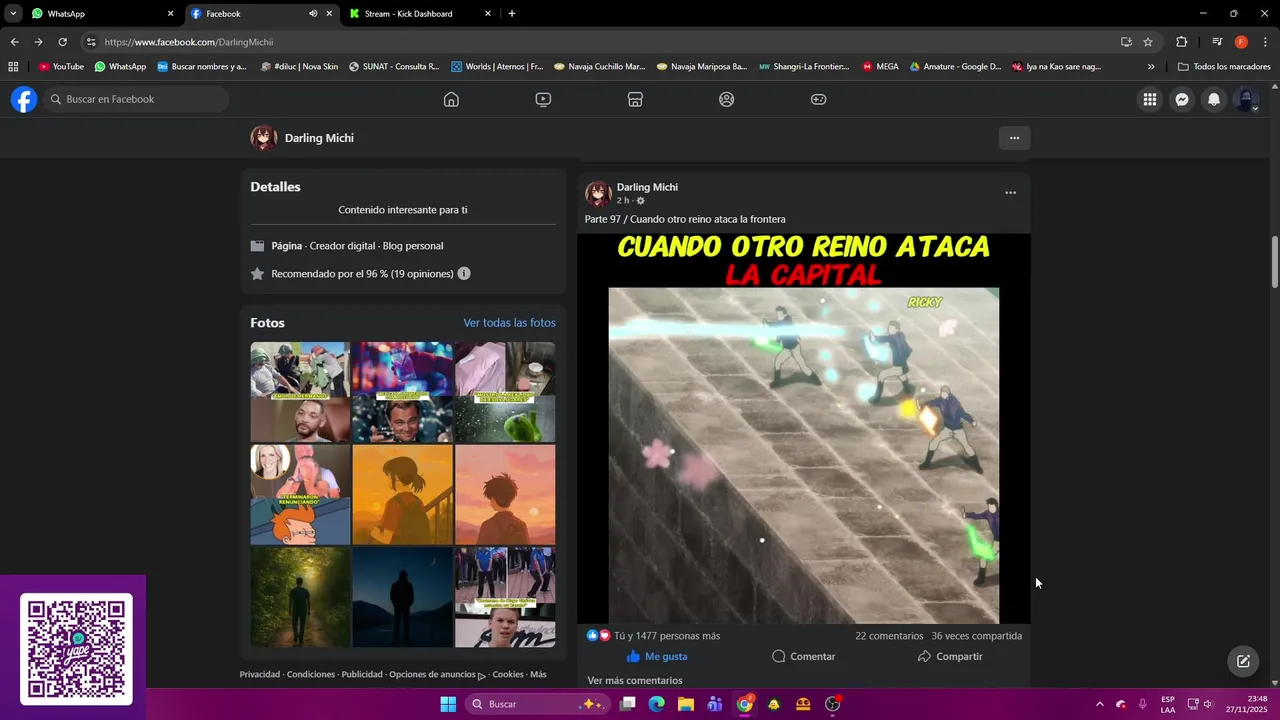Open the browser extensions puzzle icon
Screen dimensions: 1280x720
1181,42
